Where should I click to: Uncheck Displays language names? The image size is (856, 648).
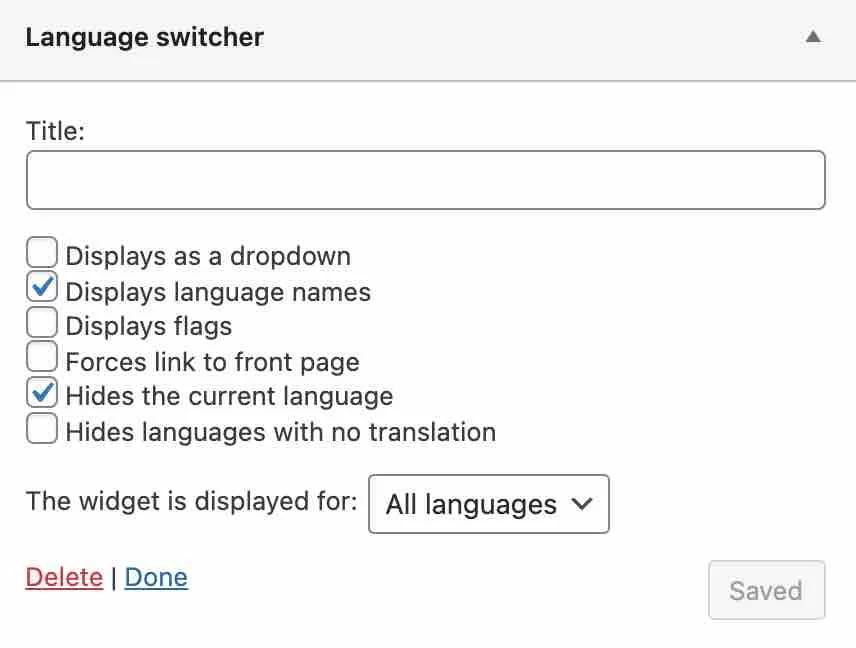(41, 287)
